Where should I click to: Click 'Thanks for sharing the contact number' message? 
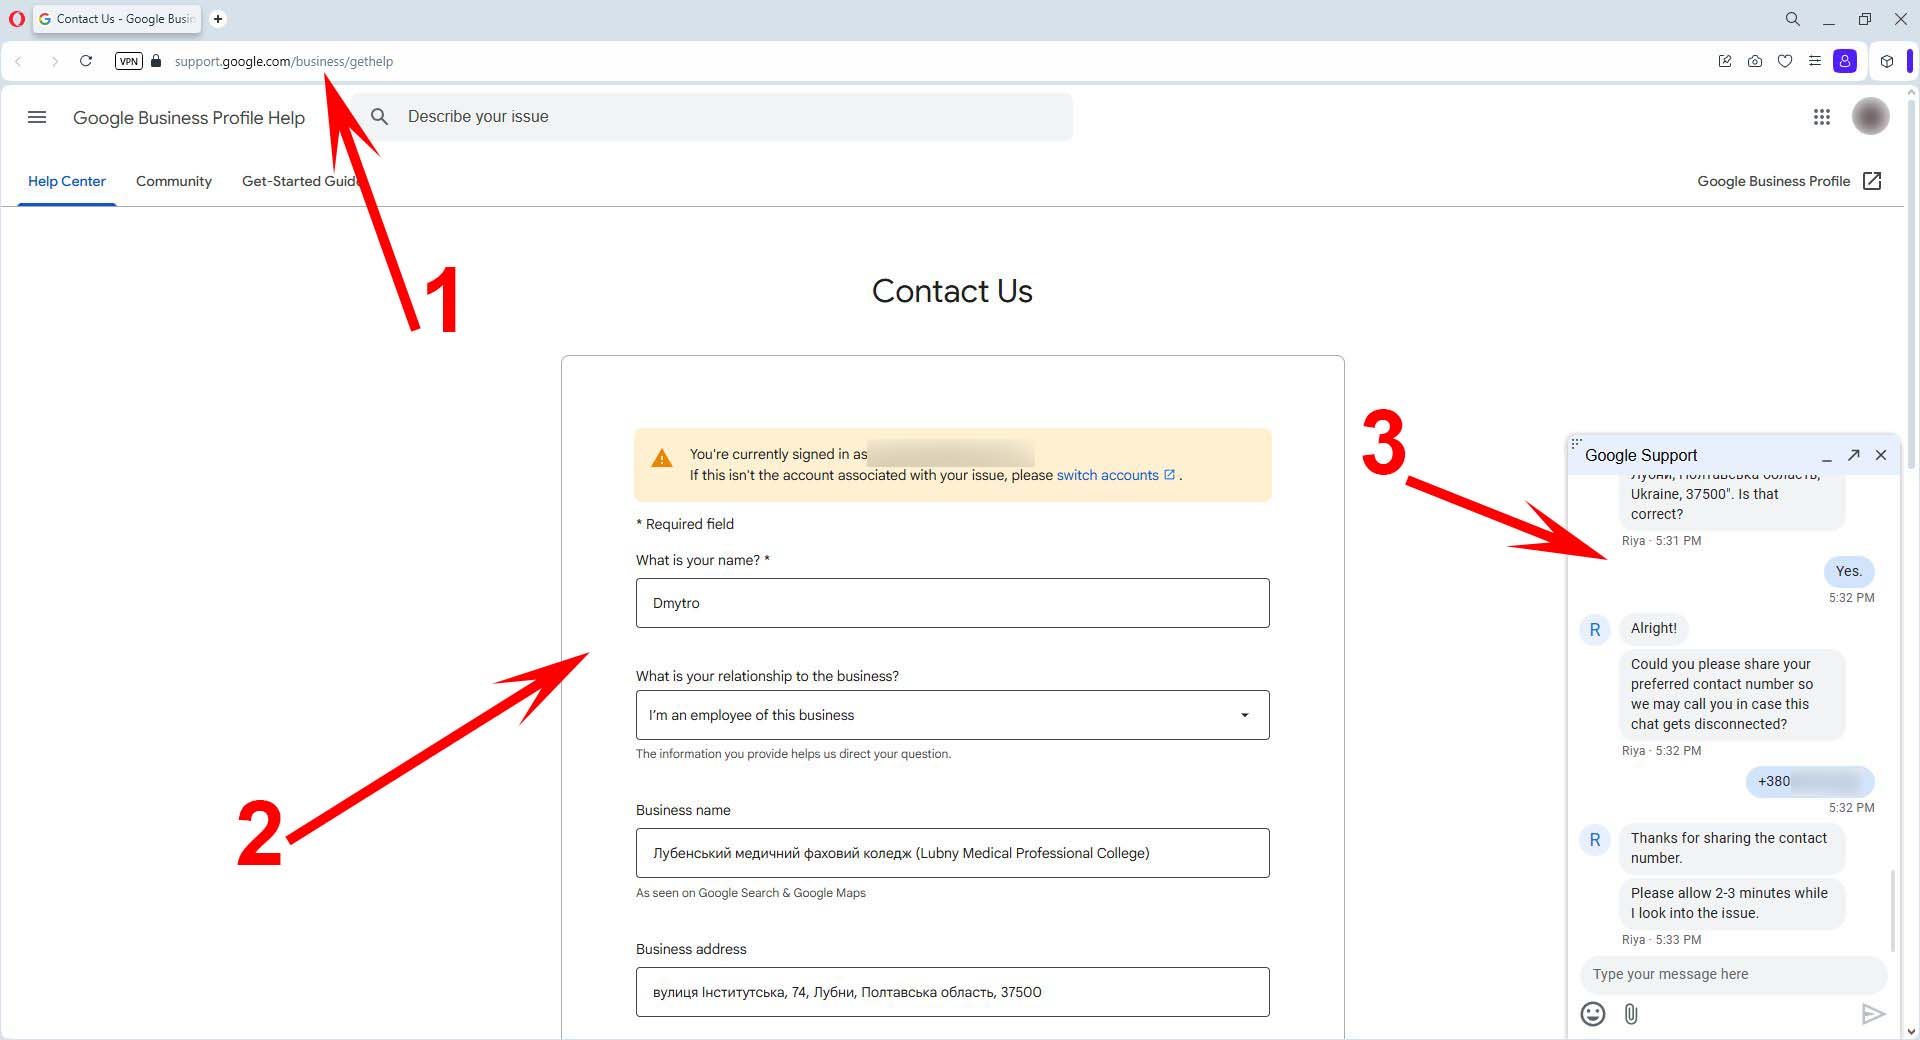tap(1732, 848)
